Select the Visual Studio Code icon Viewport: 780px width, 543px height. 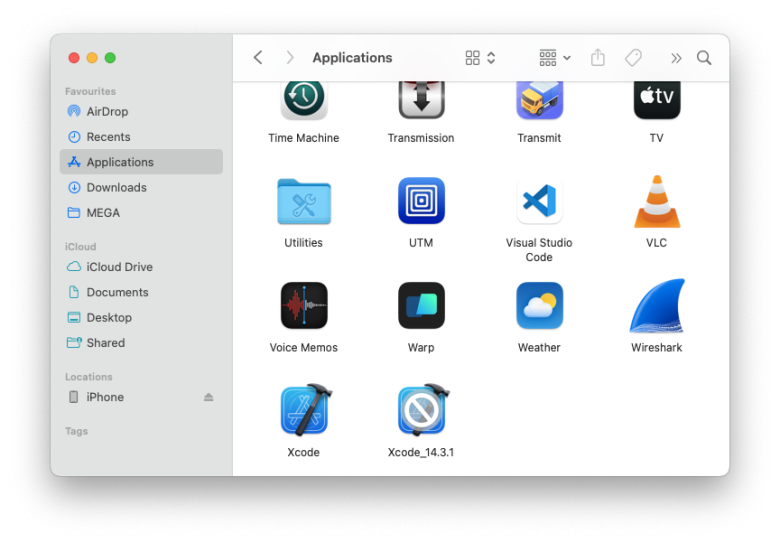click(x=539, y=201)
